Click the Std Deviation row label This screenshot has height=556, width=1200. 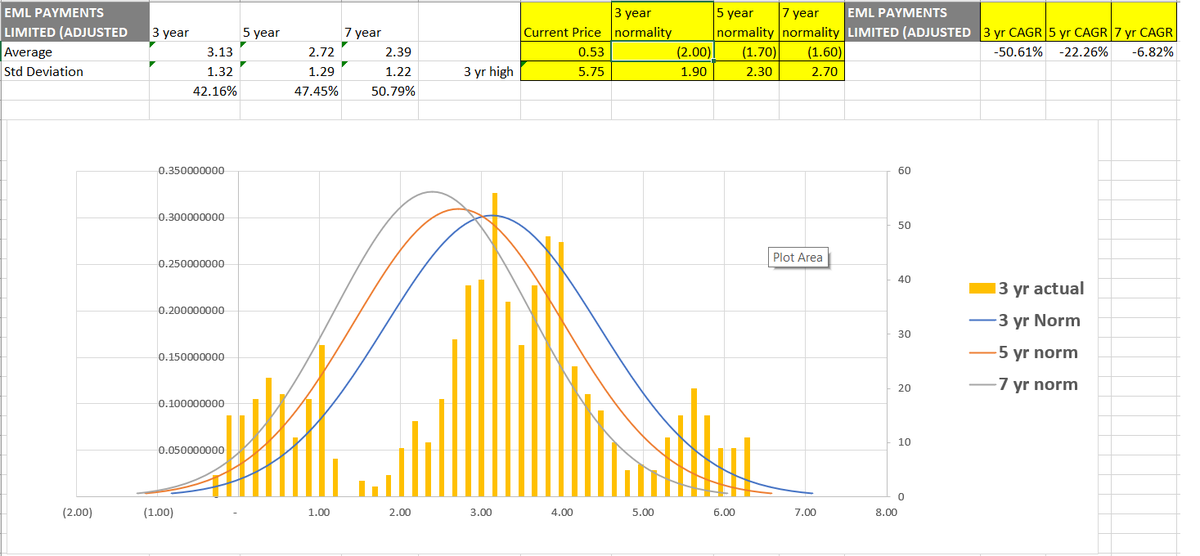[74, 72]
